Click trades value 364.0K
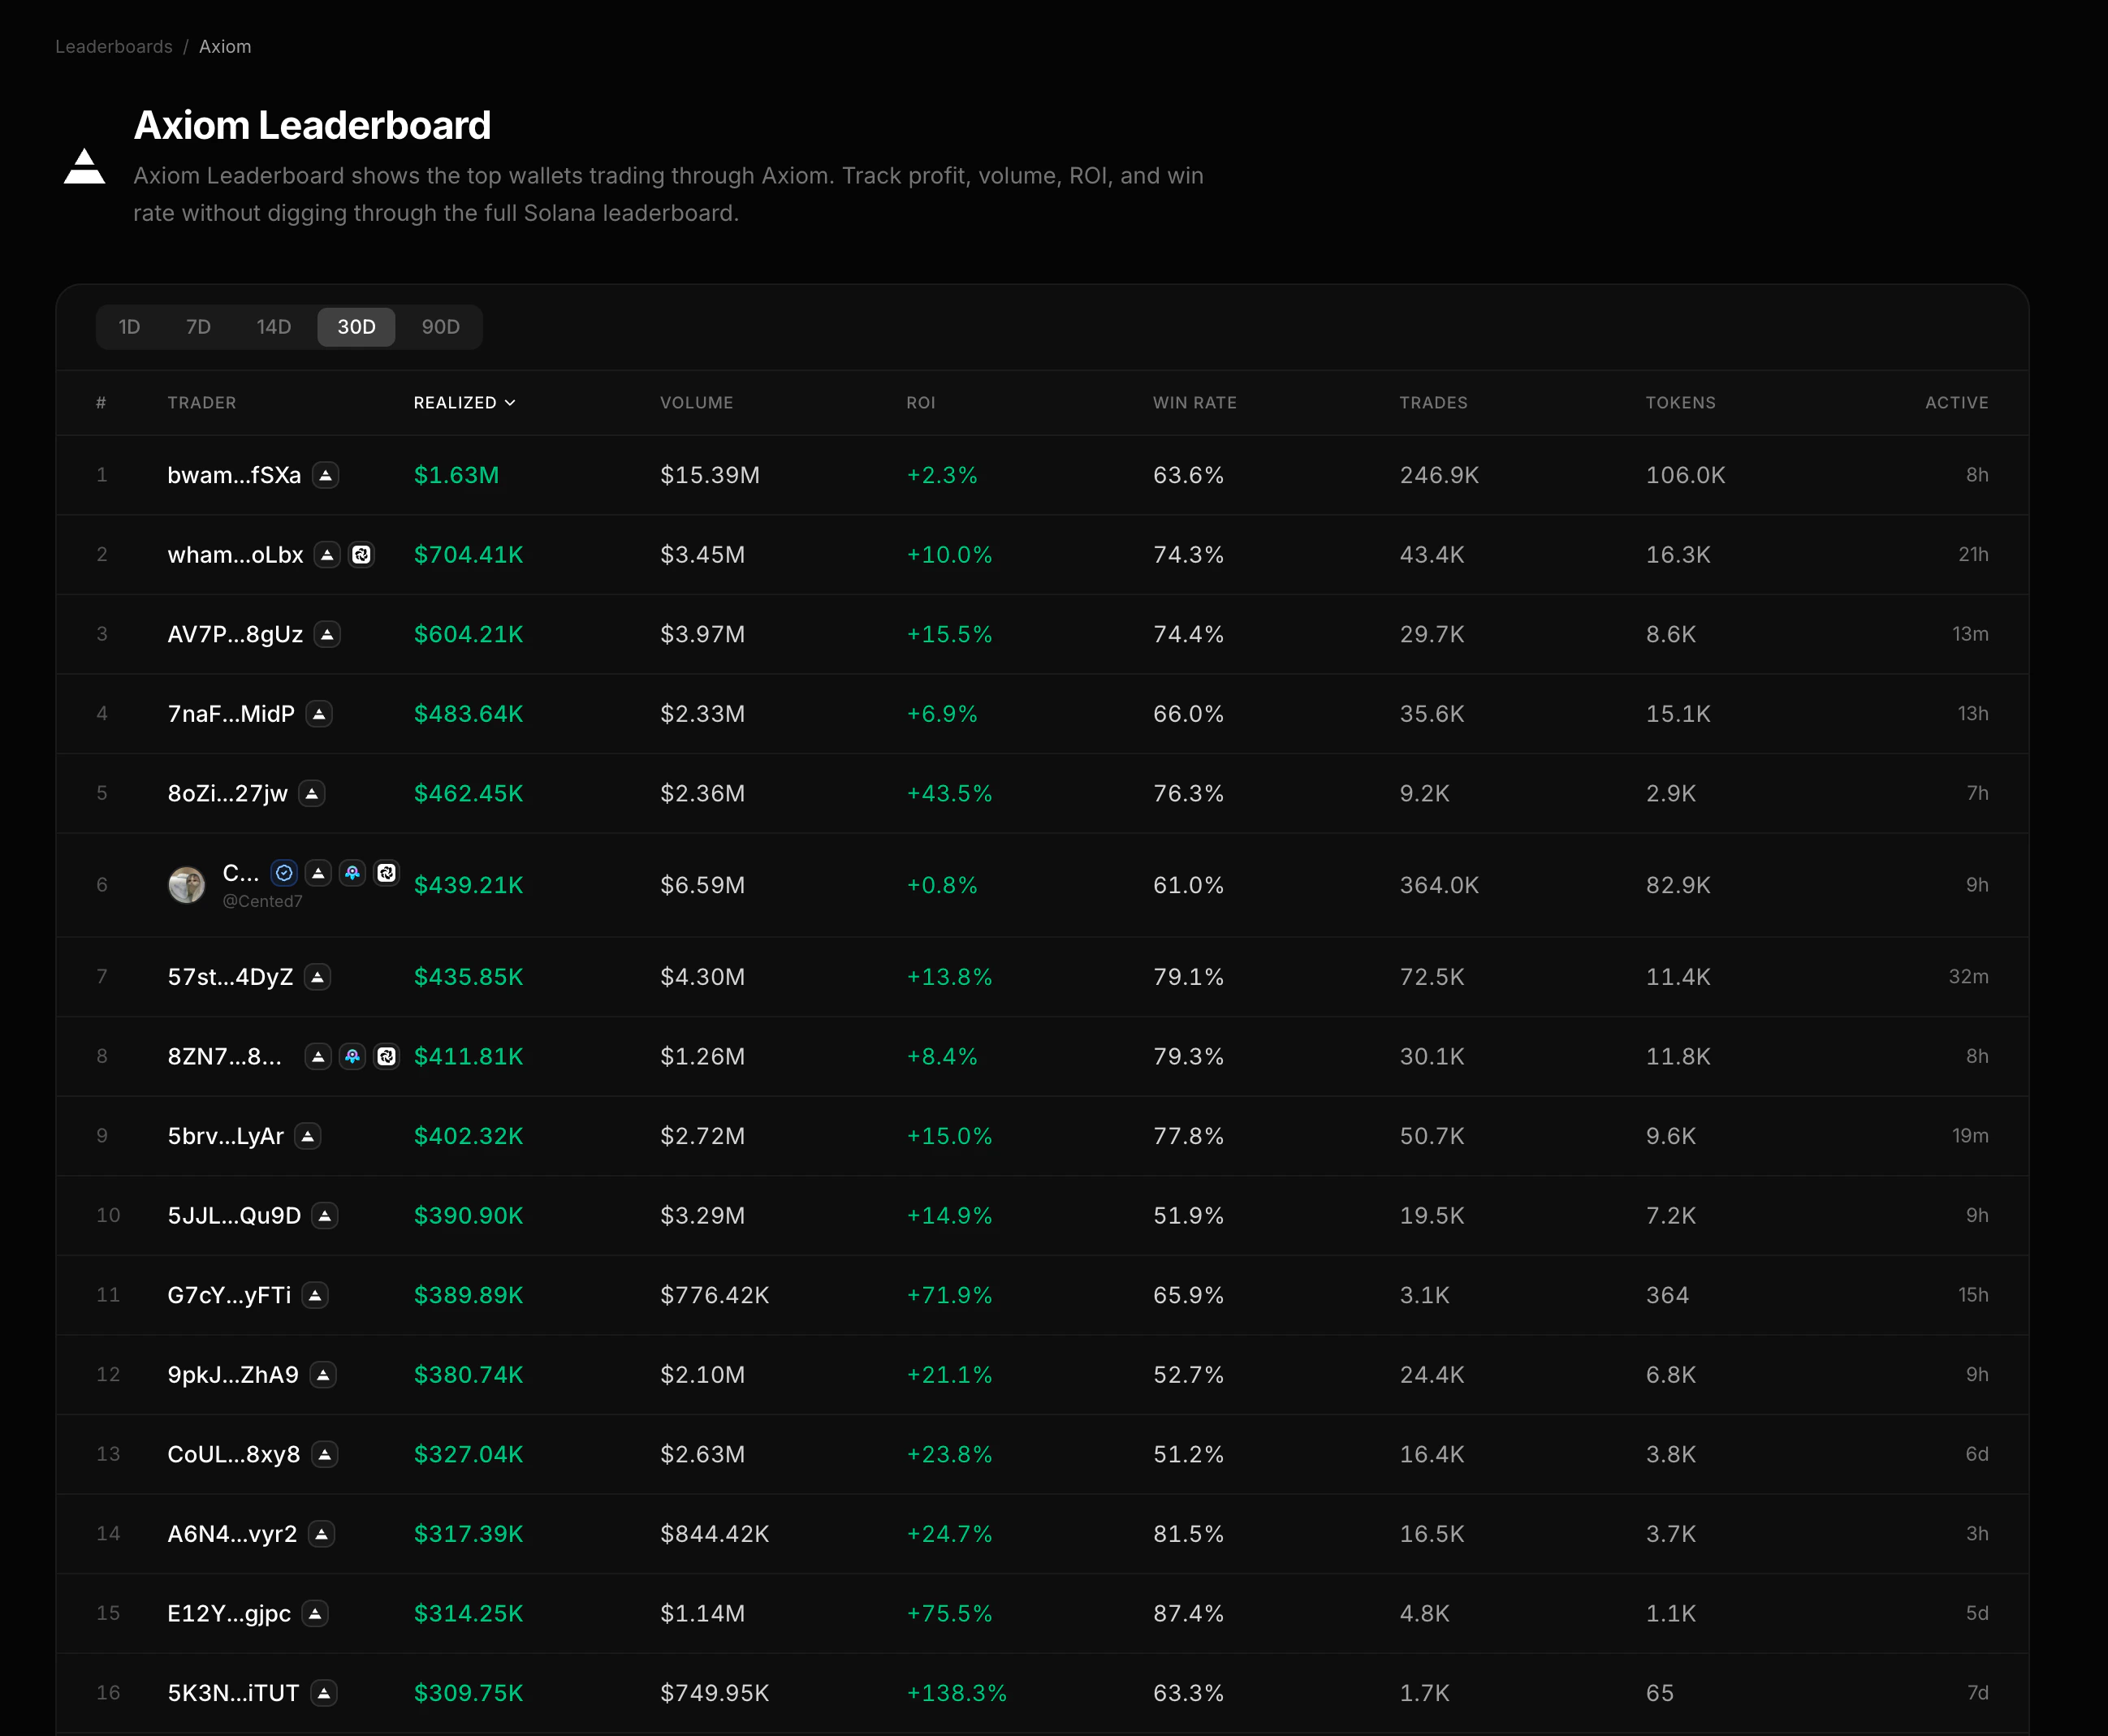This screenshot has height=1736, width=2108. pyautogui.click(x=1439, y=885)
